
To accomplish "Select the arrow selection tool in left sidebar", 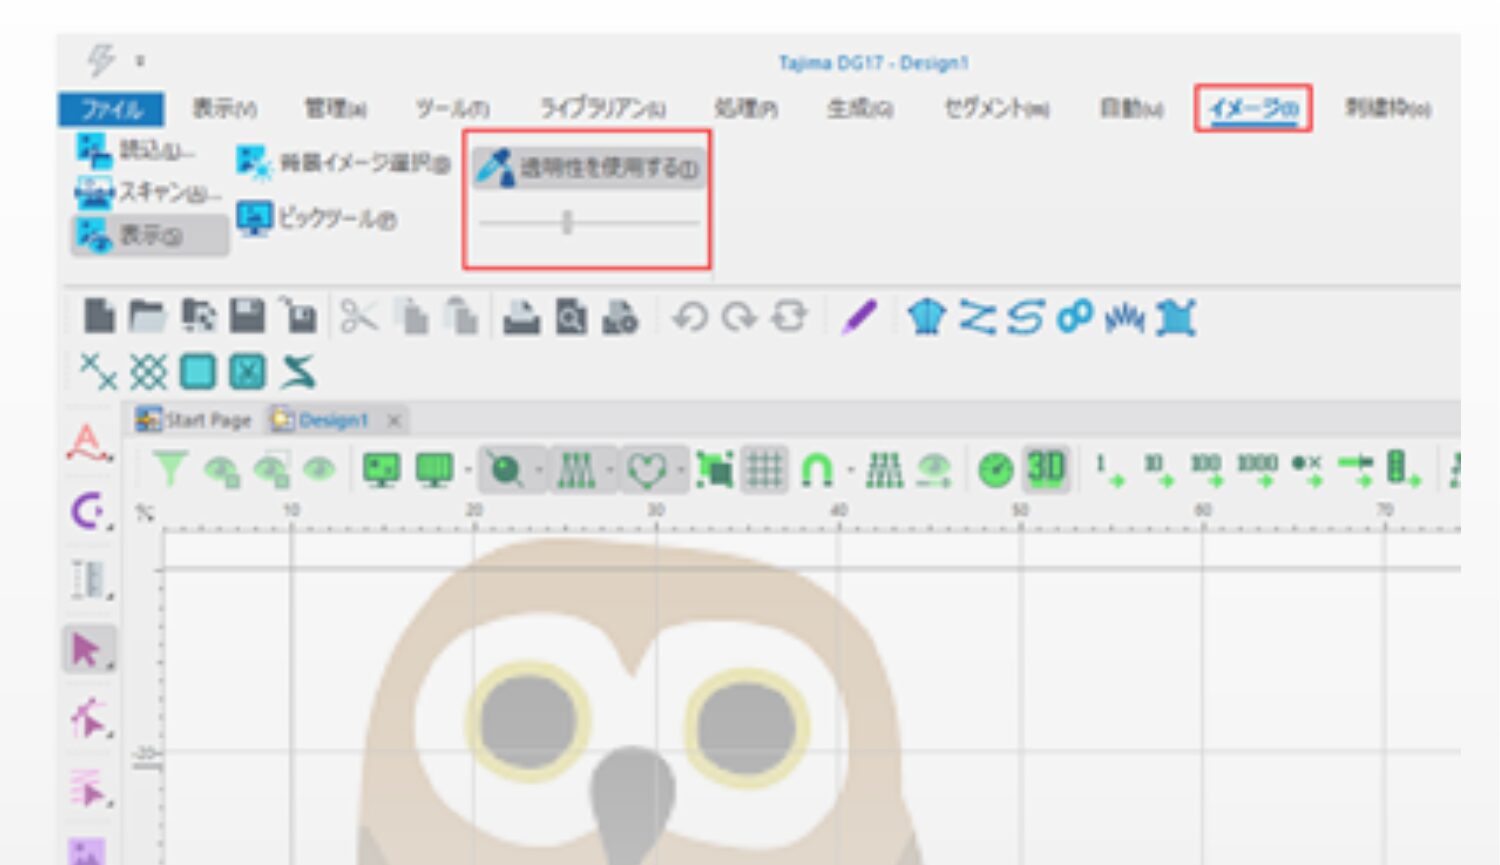I will [x=87, y=650].
